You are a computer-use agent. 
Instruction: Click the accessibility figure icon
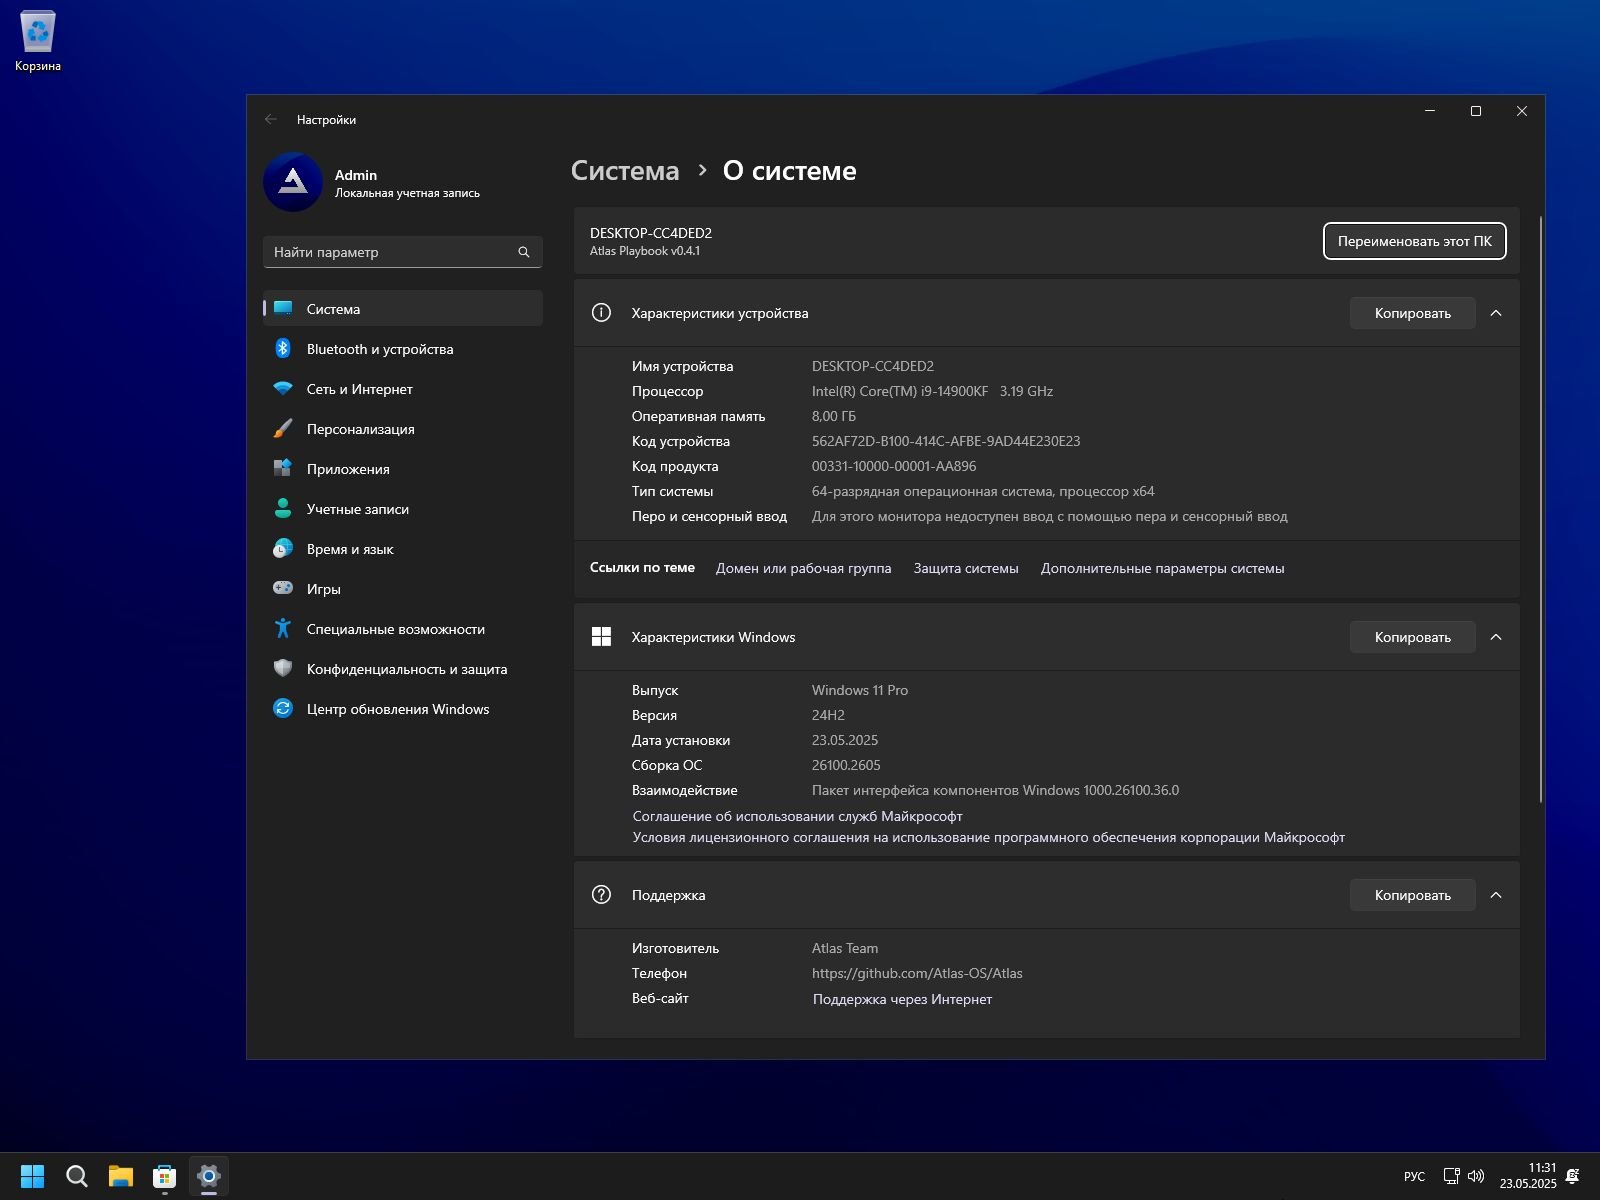(x=283, y=628)
